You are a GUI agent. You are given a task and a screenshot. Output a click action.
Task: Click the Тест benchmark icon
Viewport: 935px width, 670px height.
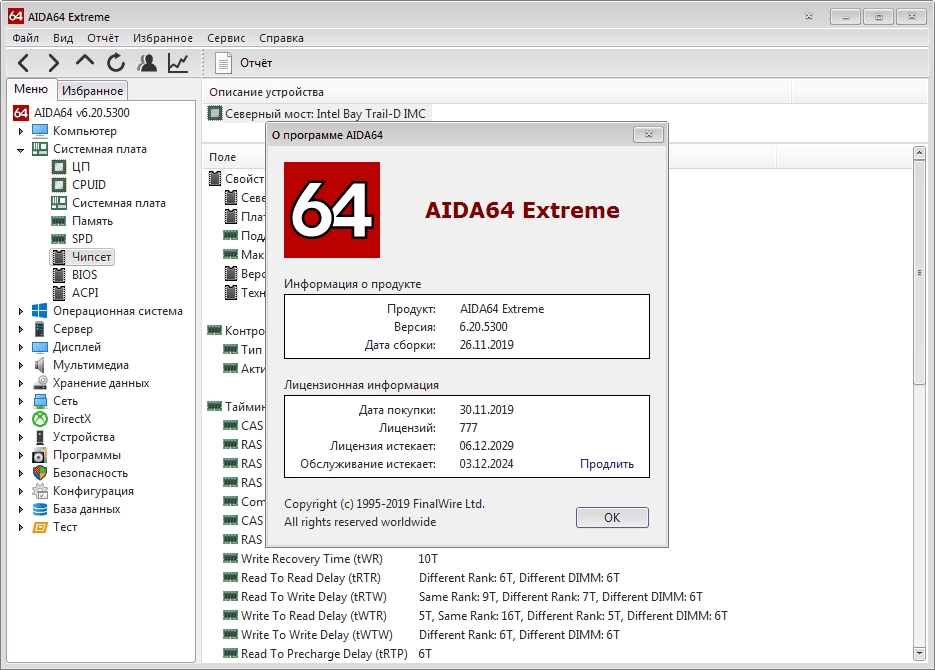tap(39, 527)
